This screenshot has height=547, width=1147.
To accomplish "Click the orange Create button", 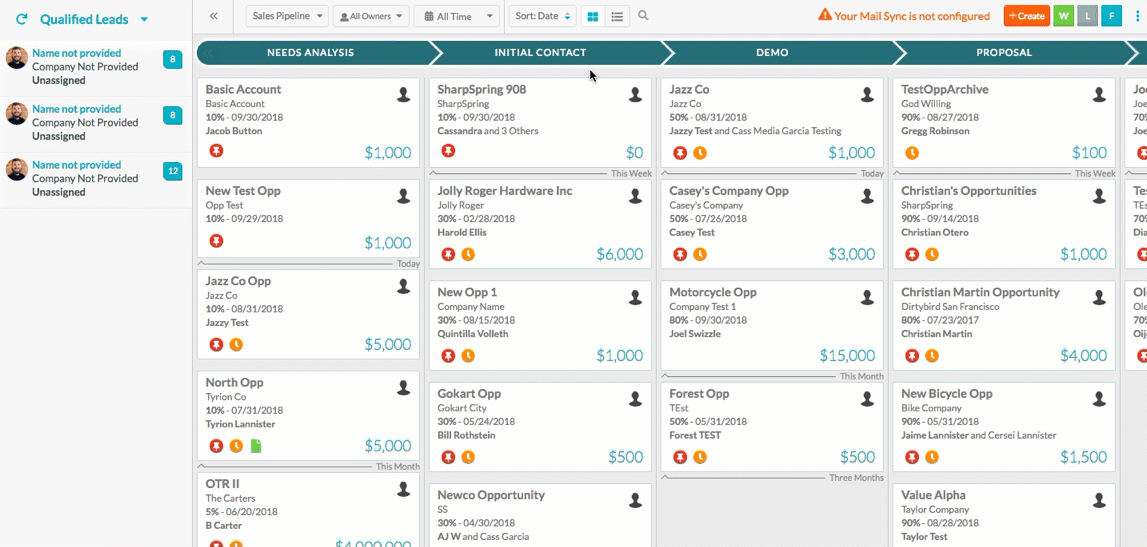I will (x=1025, y=16).
